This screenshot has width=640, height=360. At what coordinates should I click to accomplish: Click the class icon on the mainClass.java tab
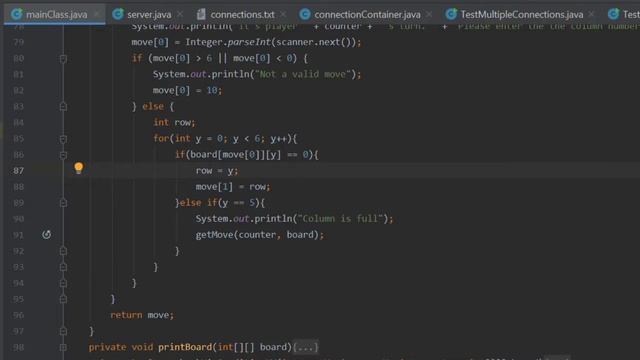tap(16, 14)
